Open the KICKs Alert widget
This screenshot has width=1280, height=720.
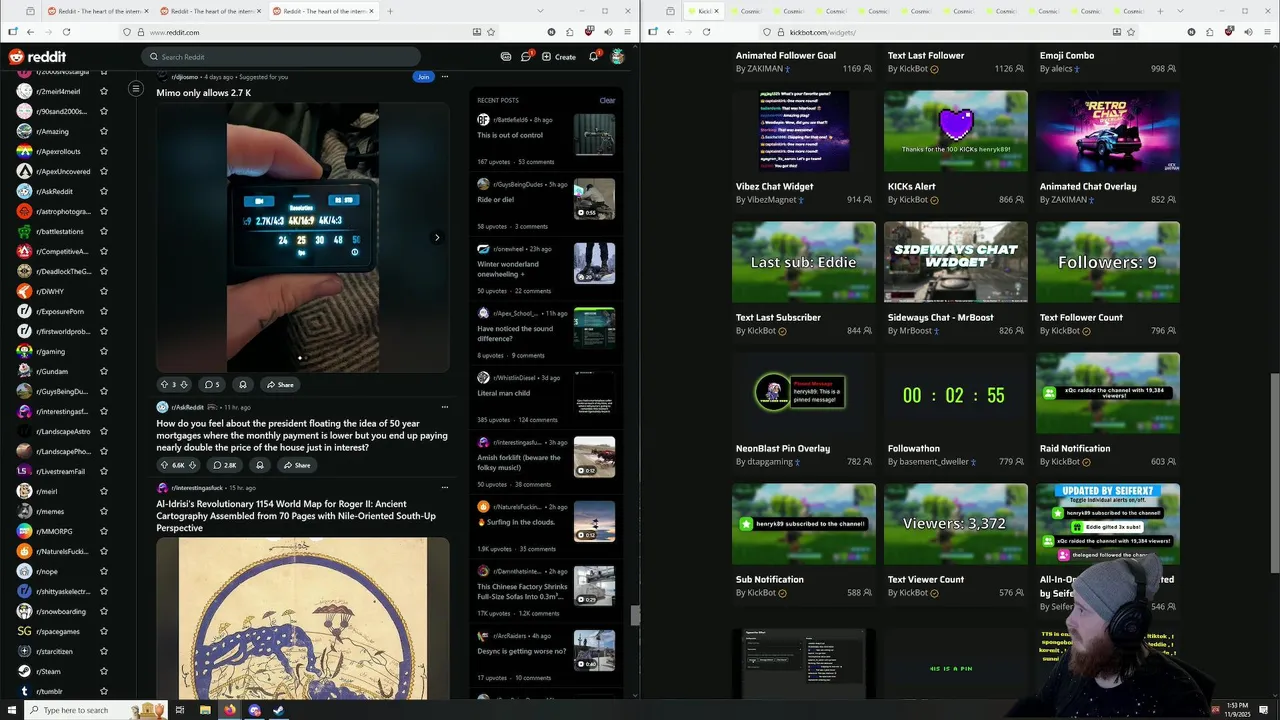click(956, 131)
